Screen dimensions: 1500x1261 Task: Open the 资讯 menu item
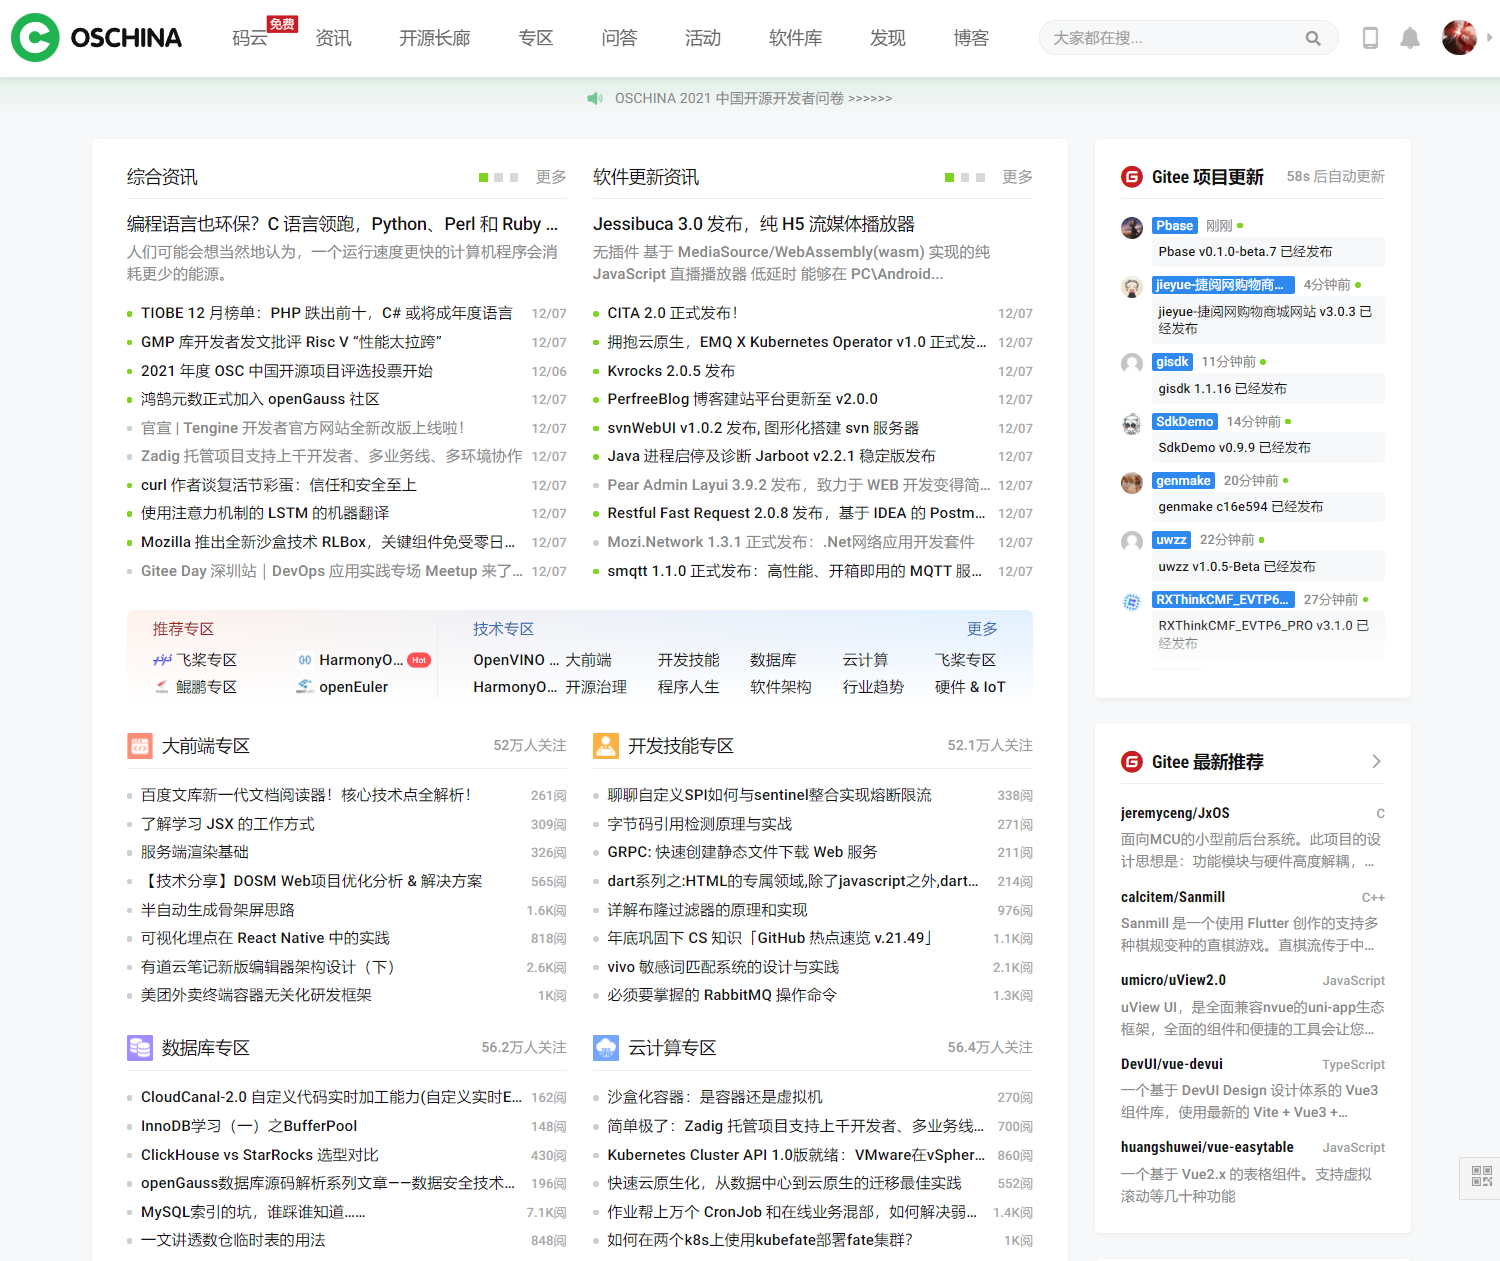click(333, 38)
